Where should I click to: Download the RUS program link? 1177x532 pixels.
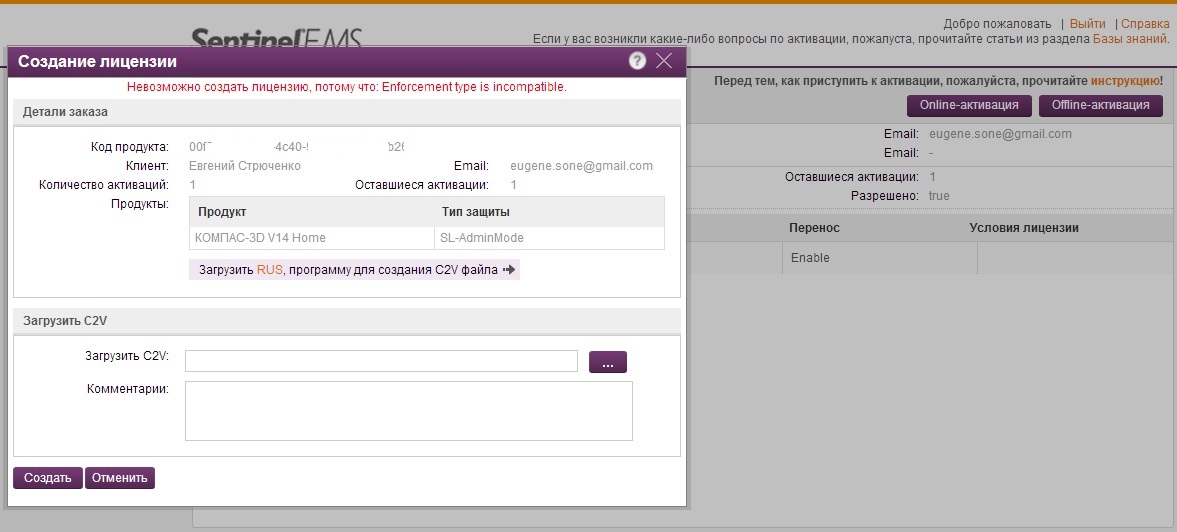point(269,270)
